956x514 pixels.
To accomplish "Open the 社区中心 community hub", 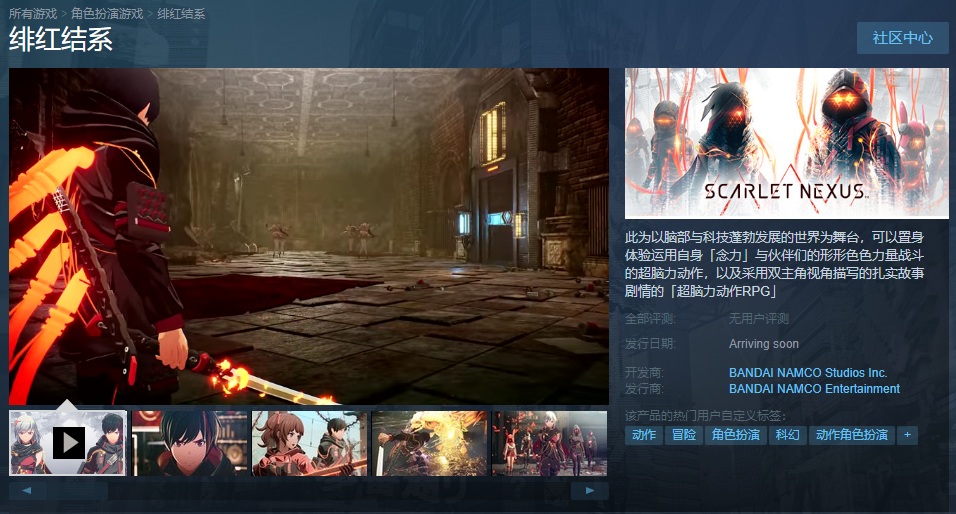I will [902, 38].
